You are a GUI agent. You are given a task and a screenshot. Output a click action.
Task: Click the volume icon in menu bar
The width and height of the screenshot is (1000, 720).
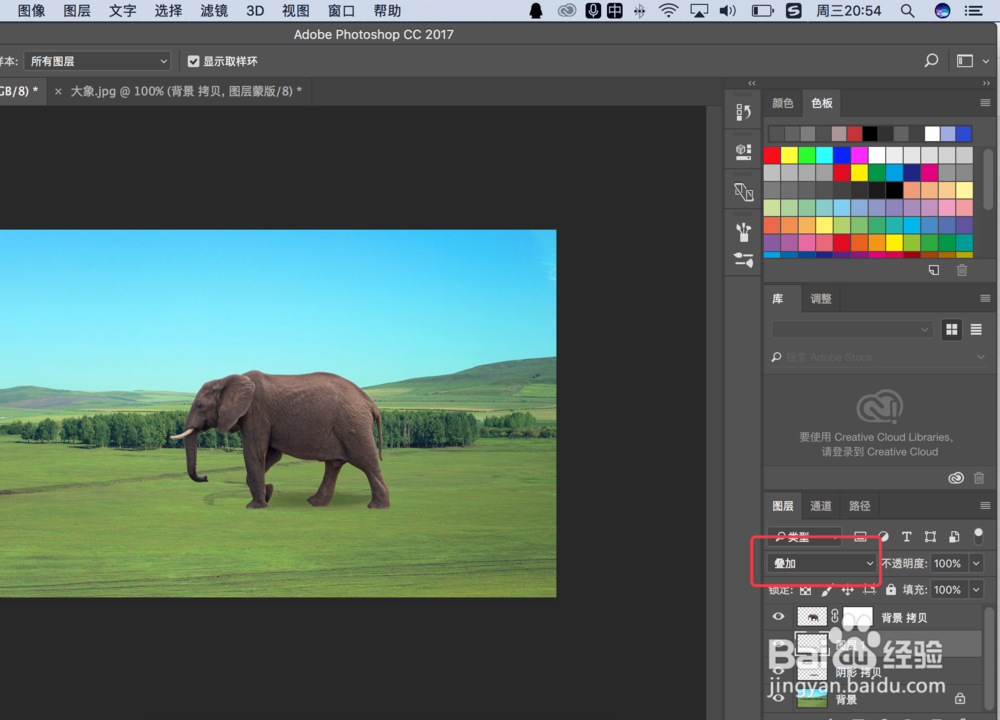point(728,11)
